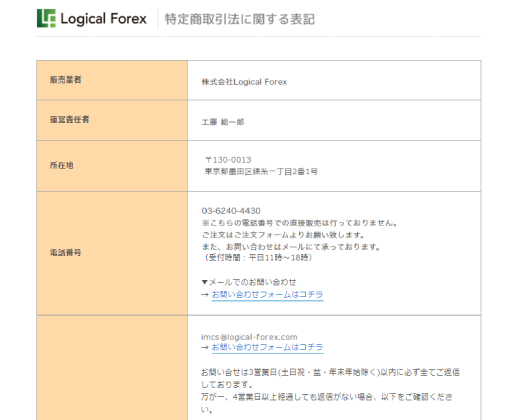Click the 所在地 row label
Image resolution: width=512 pixels, height=420 pixels.
[x=62, y=165]
